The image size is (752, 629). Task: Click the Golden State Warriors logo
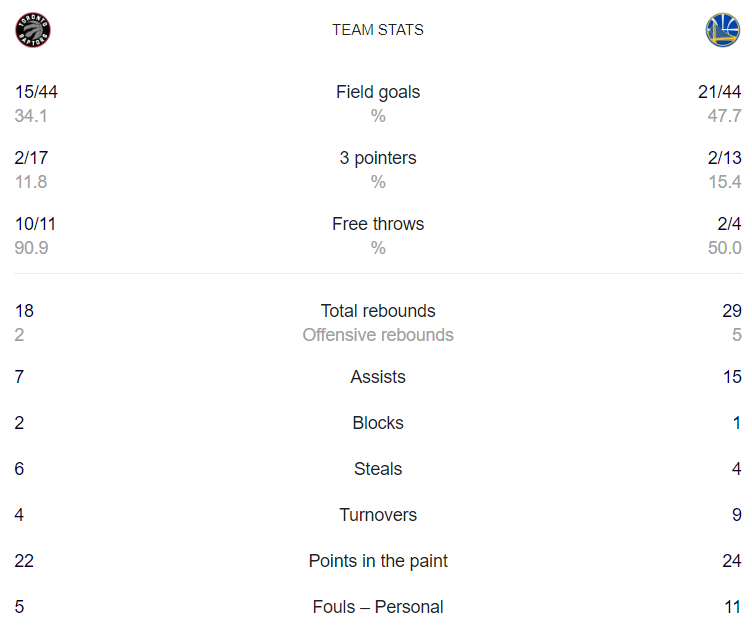(722, 30)
